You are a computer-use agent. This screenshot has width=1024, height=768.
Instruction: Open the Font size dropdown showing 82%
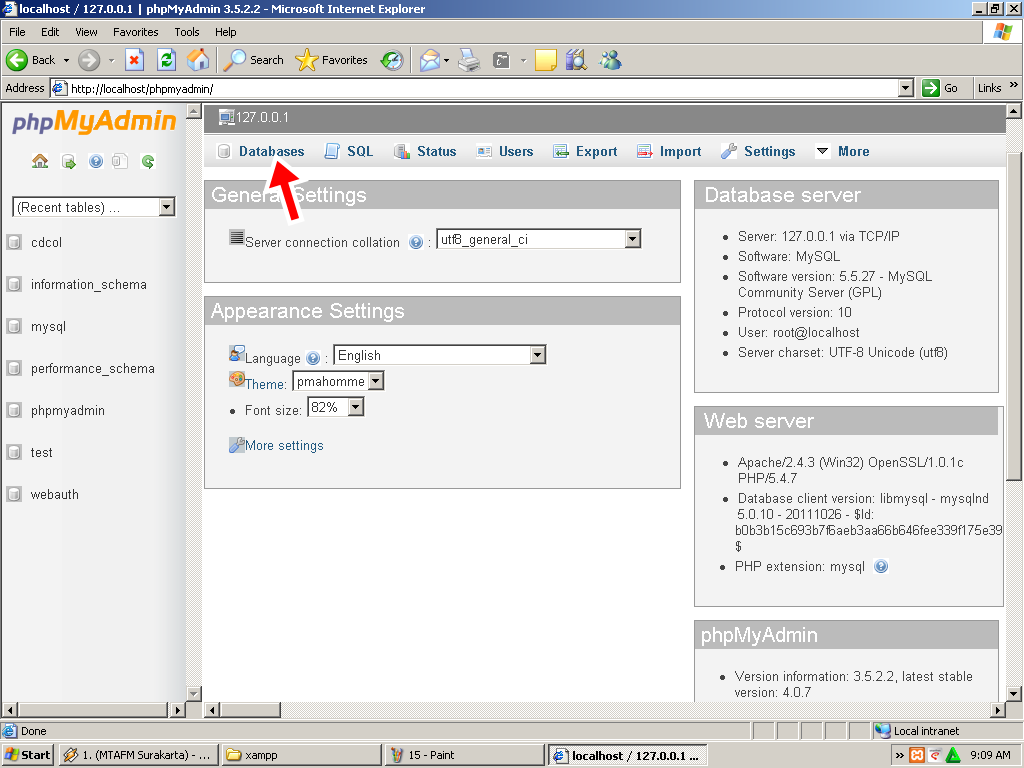click(355, 407)
